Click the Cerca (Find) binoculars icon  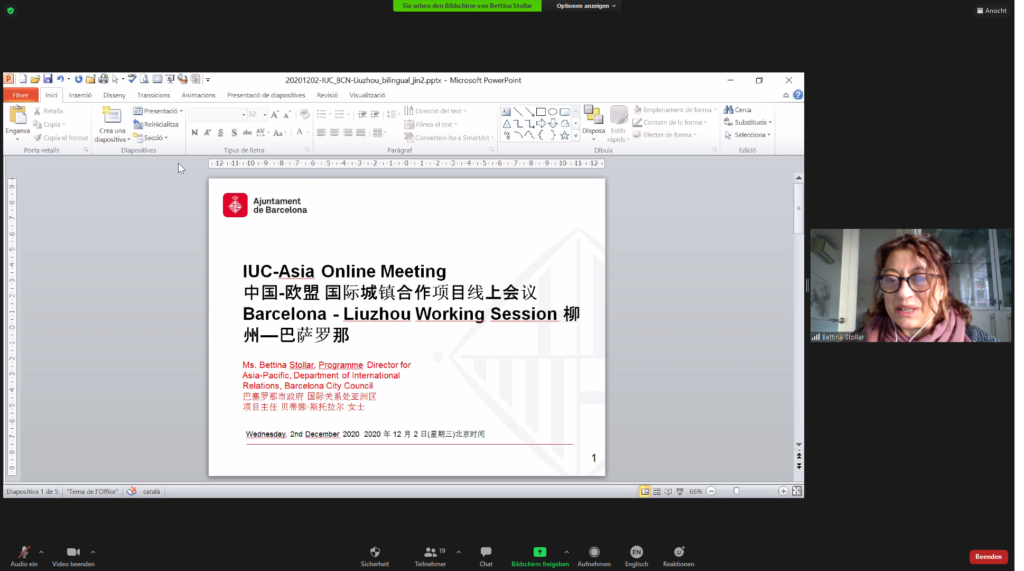(x=729, y=110)
